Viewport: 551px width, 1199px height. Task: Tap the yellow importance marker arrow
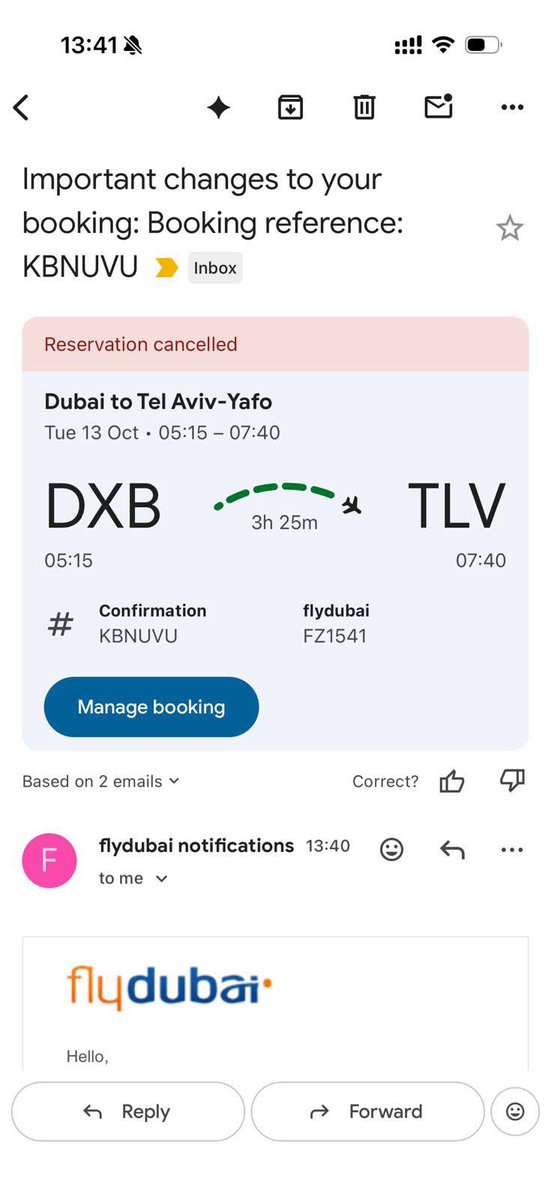coord(167,268)
